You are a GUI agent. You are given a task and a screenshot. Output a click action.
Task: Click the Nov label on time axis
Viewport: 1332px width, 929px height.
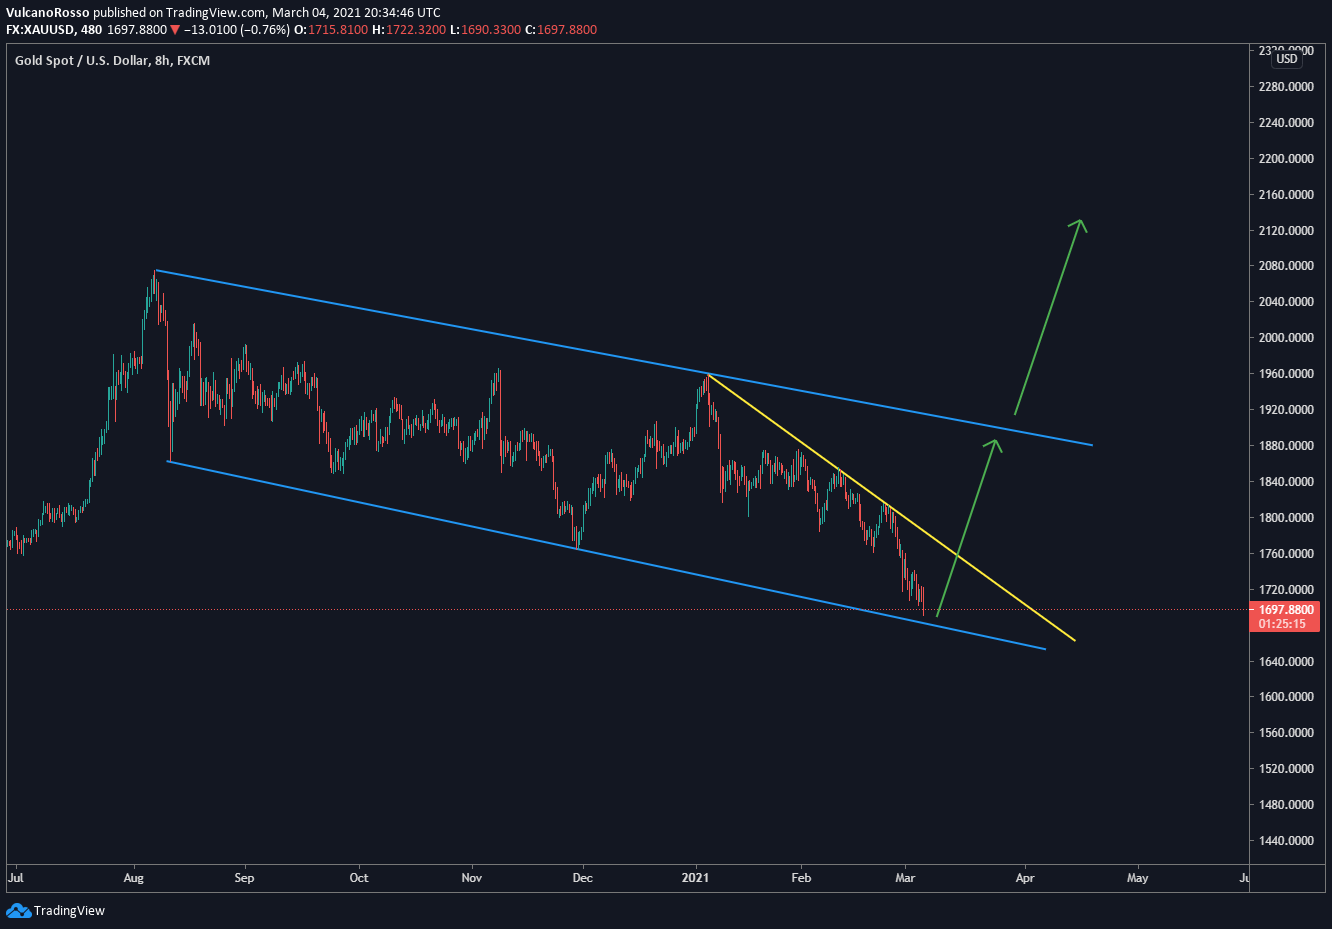pos(472,878)
